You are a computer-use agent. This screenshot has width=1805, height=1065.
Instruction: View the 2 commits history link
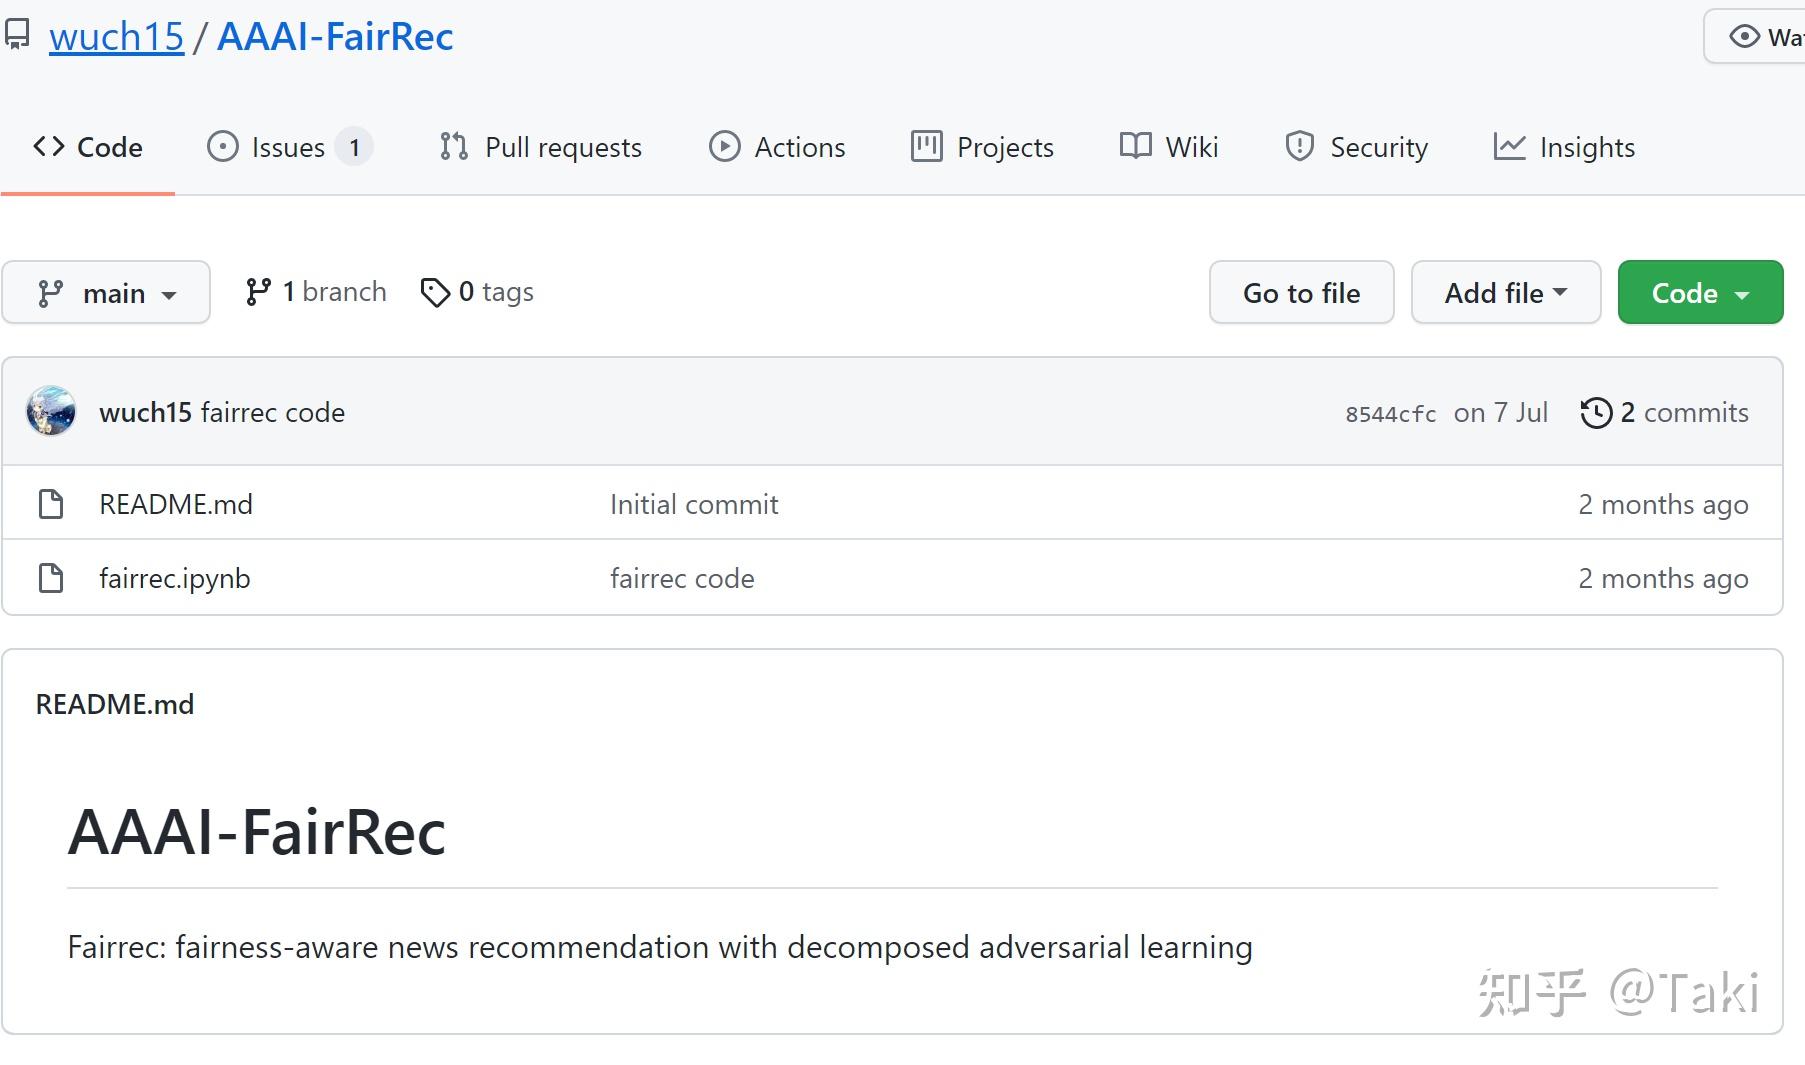[x=1665, y=412]
